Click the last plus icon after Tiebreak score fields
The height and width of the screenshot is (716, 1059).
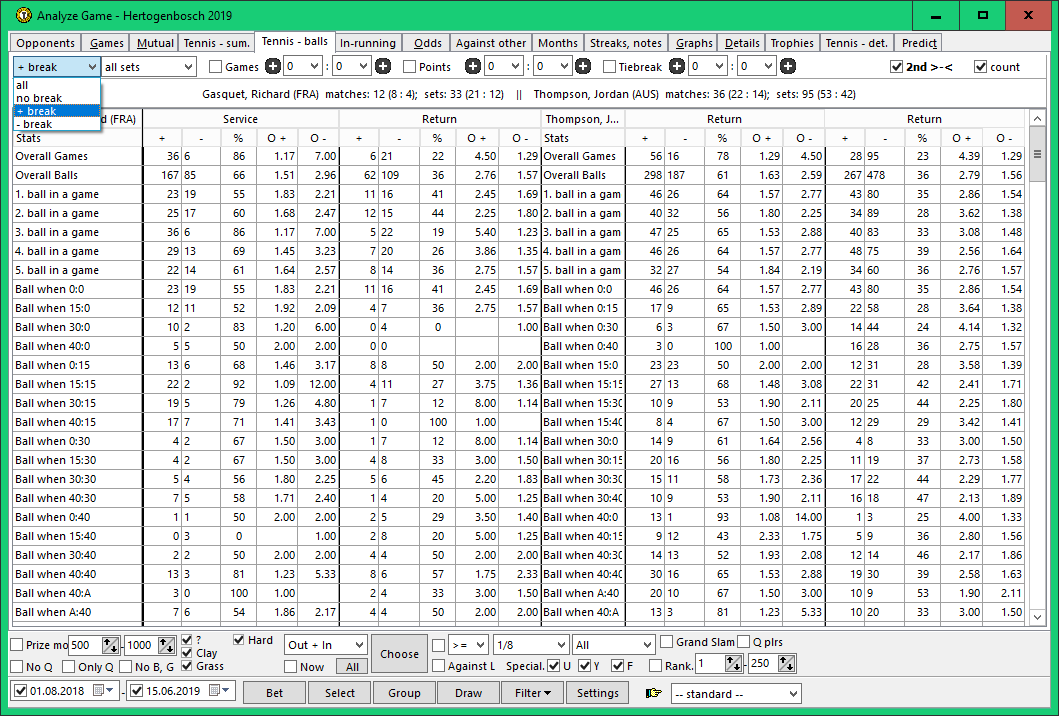click(x=788, y=67)
